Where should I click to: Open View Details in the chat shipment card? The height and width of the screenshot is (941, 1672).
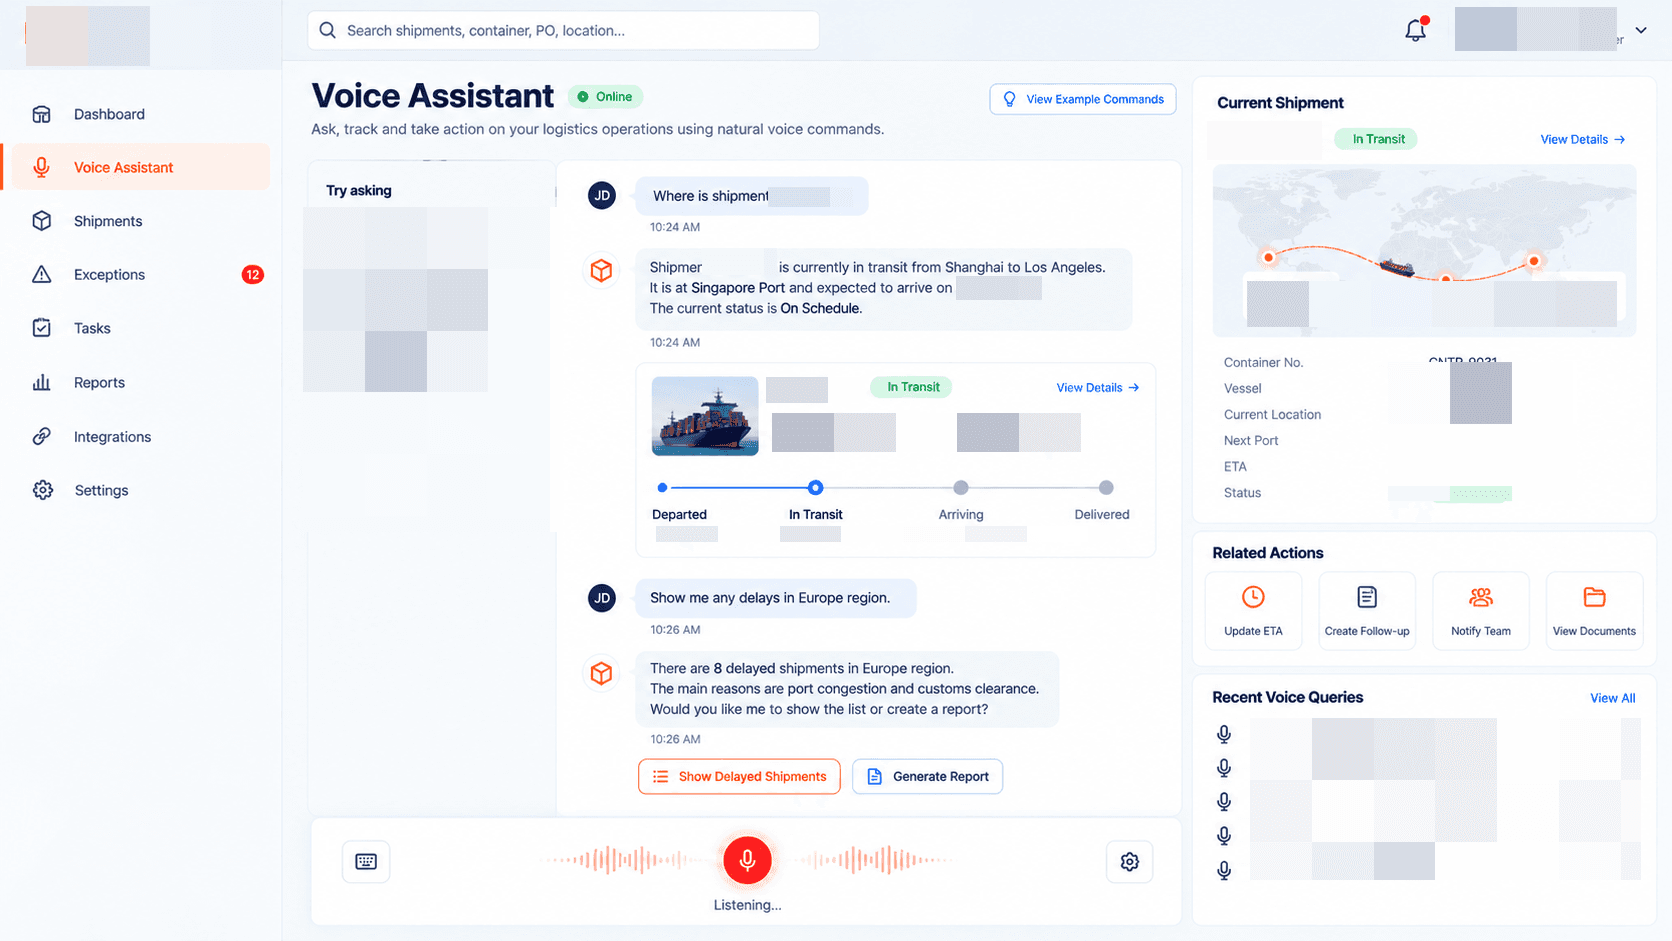click(x=1098, y=387)
